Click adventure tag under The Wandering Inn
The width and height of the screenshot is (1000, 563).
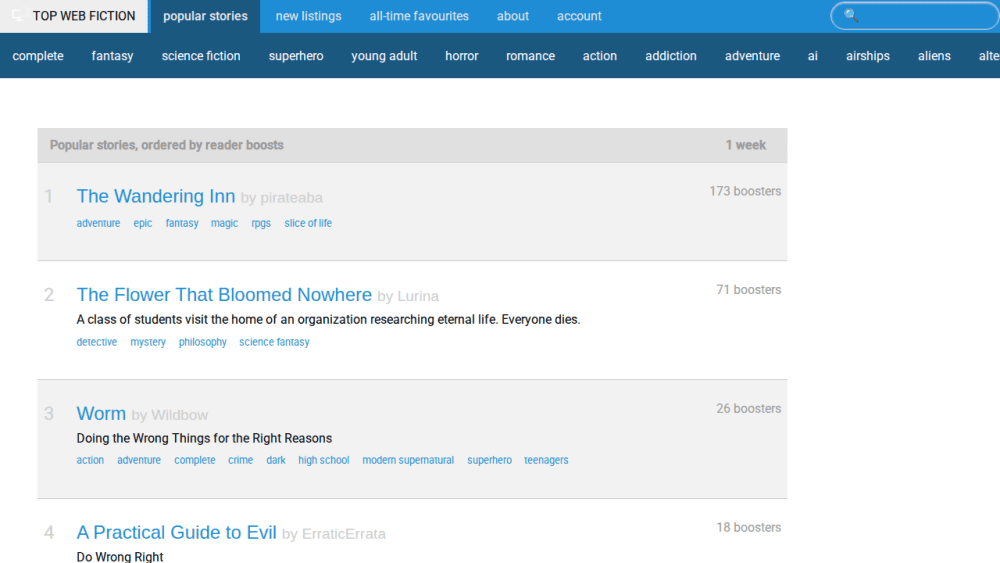click(x=98, y=223)
